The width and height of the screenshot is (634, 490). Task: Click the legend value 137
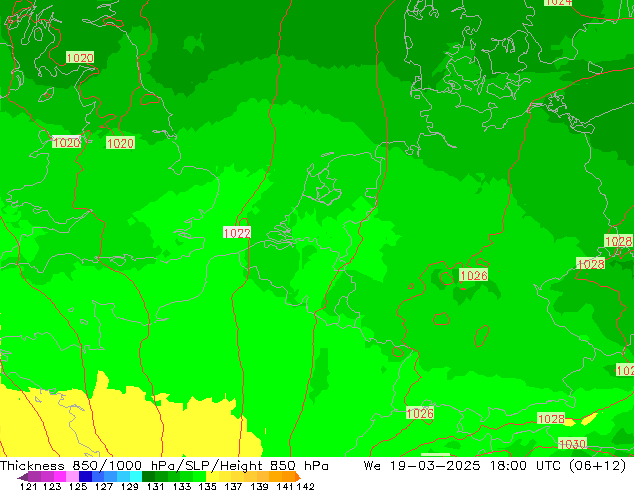click(x=233, y=486)
